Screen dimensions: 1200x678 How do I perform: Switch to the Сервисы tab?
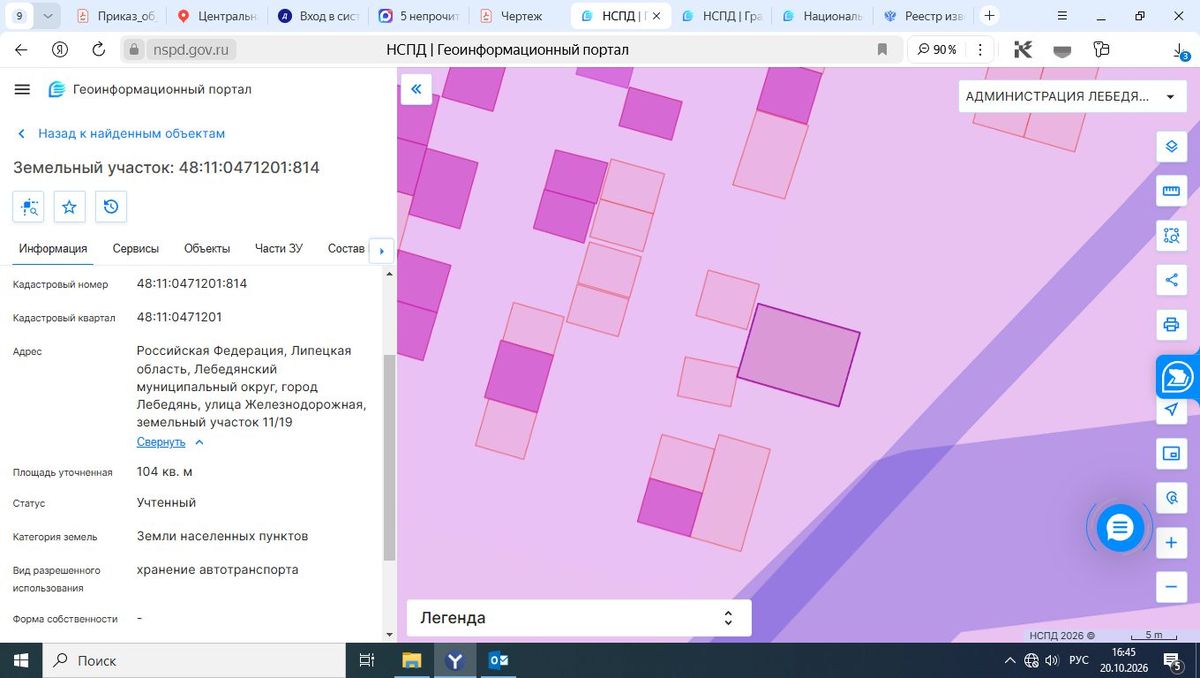(135, 249)
